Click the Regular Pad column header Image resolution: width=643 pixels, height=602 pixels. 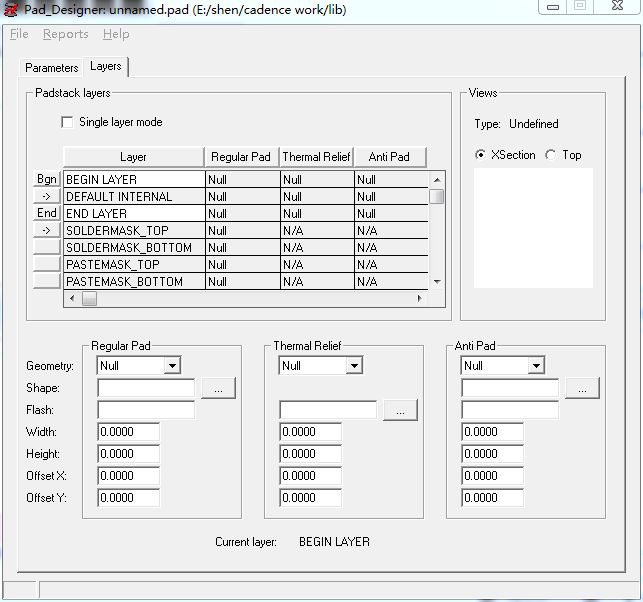click(241, 157)
